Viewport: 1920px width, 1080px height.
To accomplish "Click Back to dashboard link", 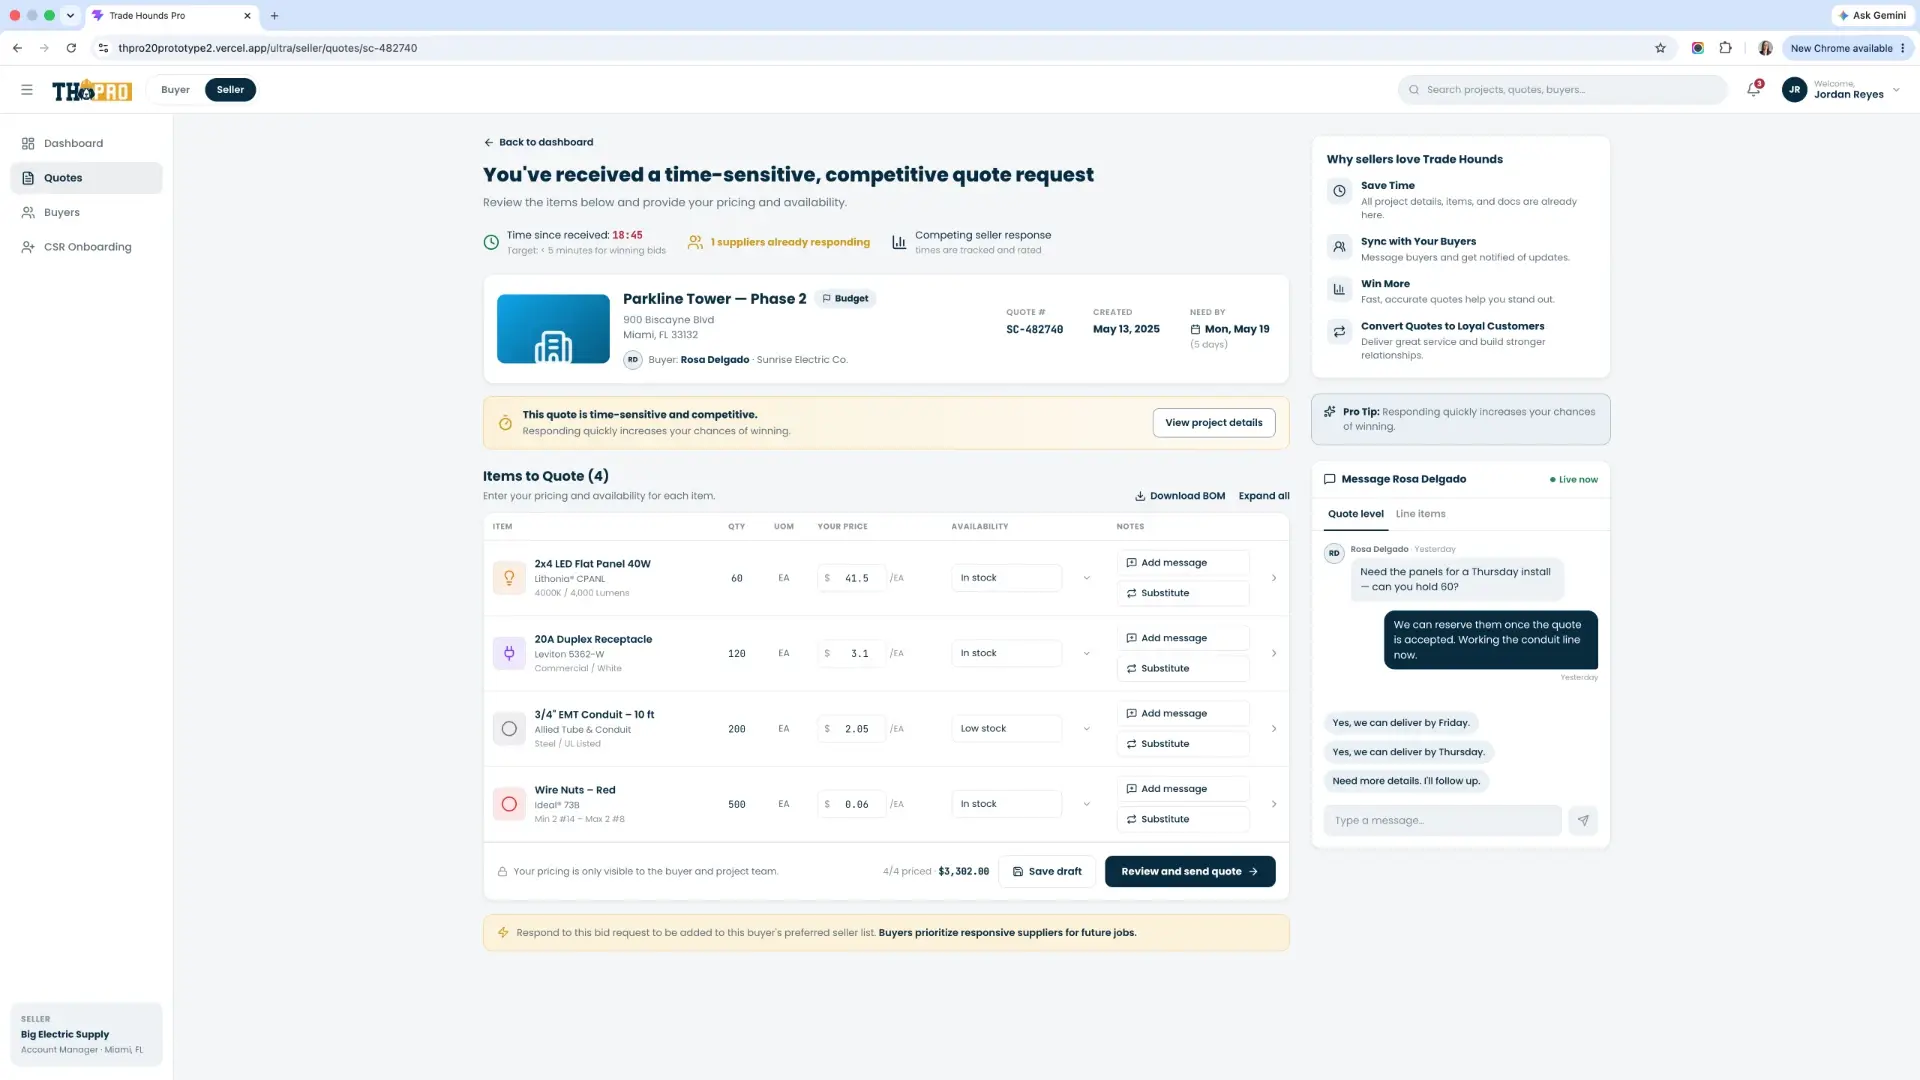I will (x=538, y=142).
